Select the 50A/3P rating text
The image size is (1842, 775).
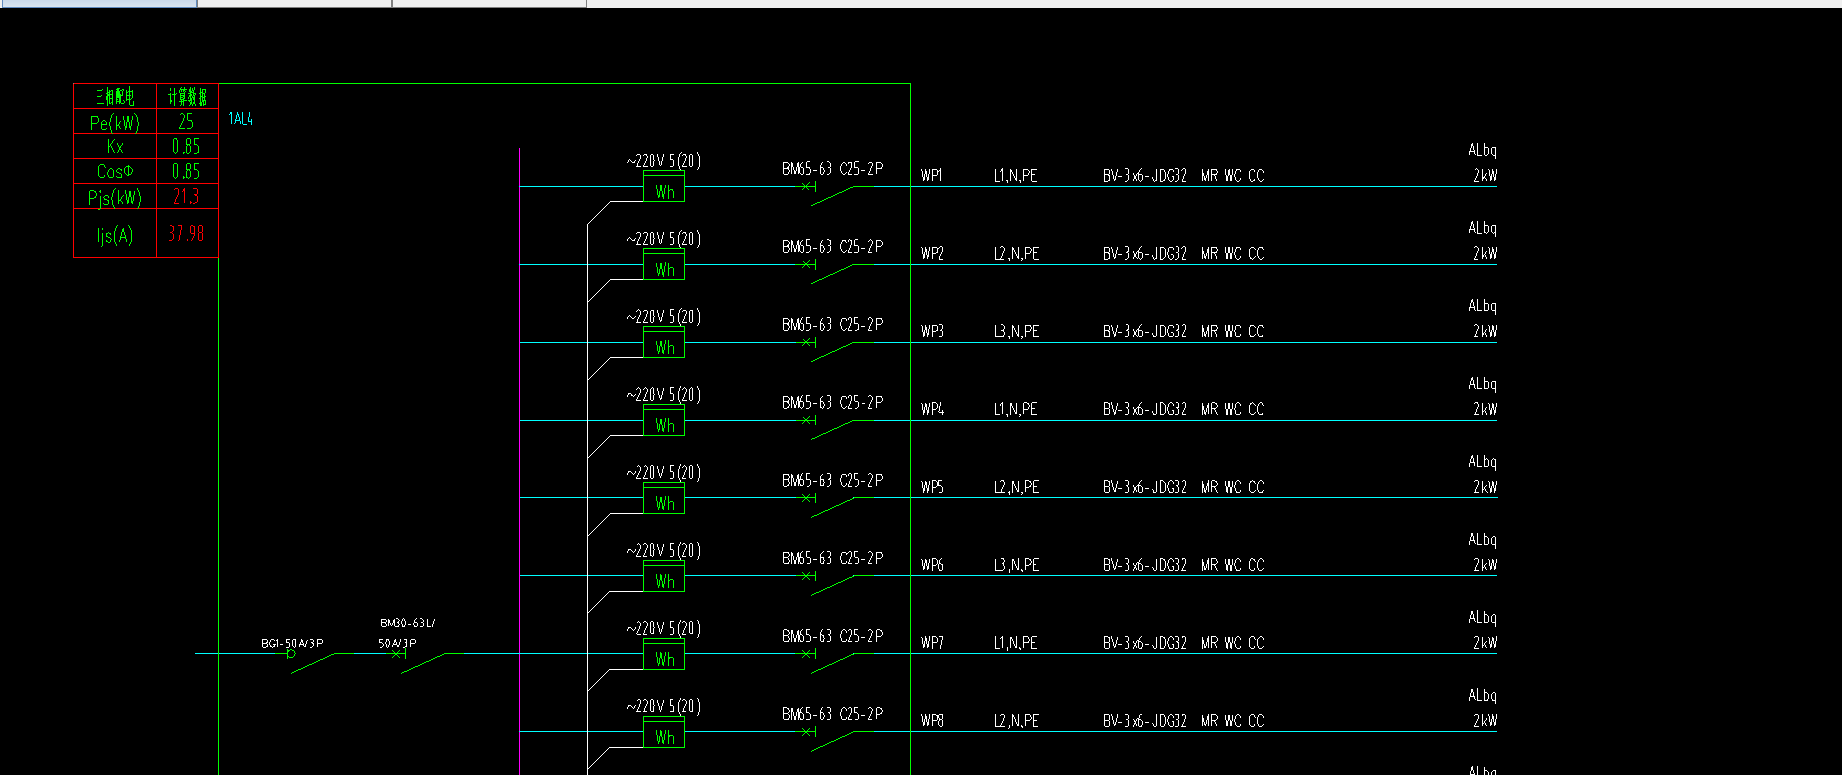397,643
